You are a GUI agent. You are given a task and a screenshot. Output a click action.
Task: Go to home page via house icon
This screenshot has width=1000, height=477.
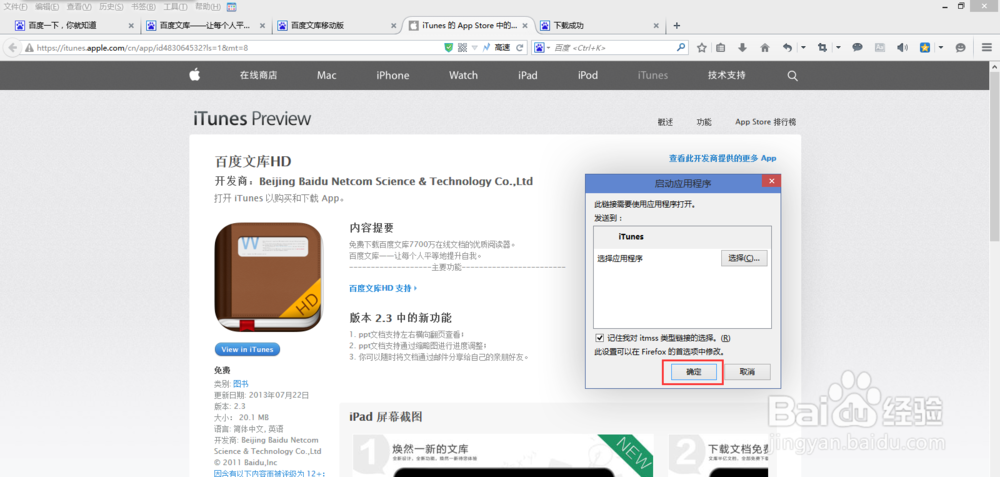pyautogui.click(x=765, y=48)
